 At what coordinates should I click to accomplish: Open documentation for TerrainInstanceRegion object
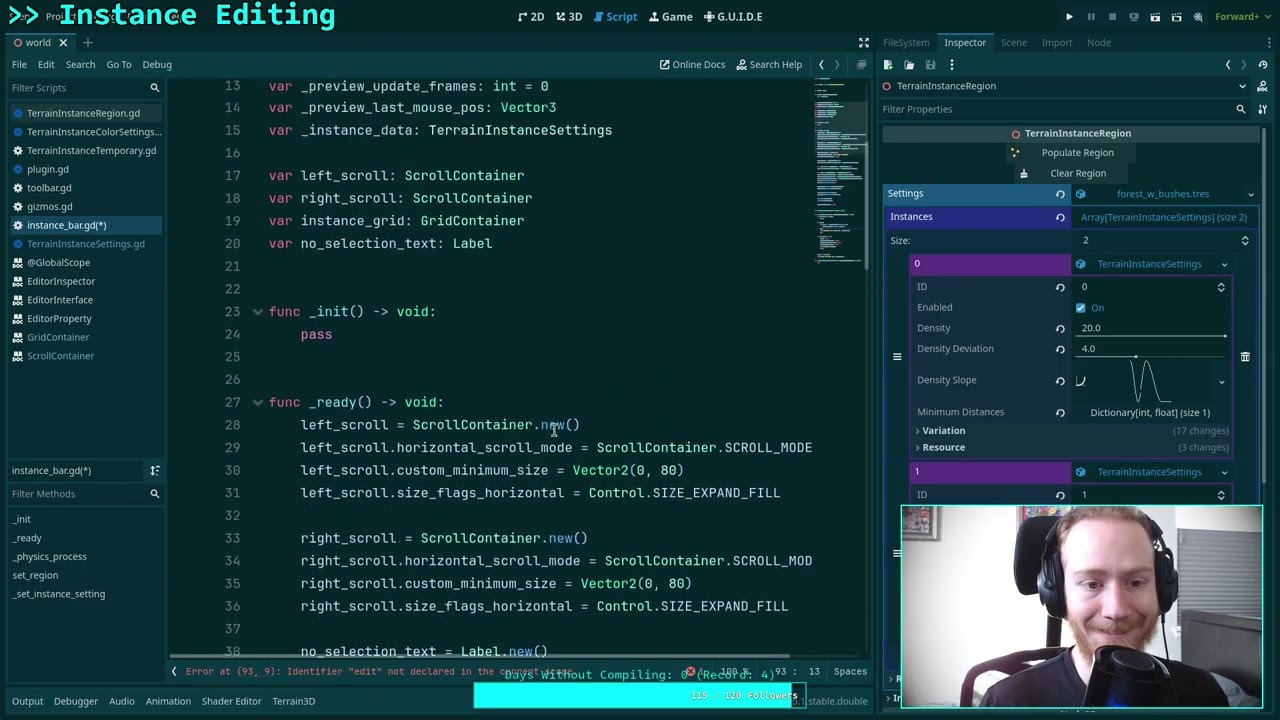[1263, 86]
